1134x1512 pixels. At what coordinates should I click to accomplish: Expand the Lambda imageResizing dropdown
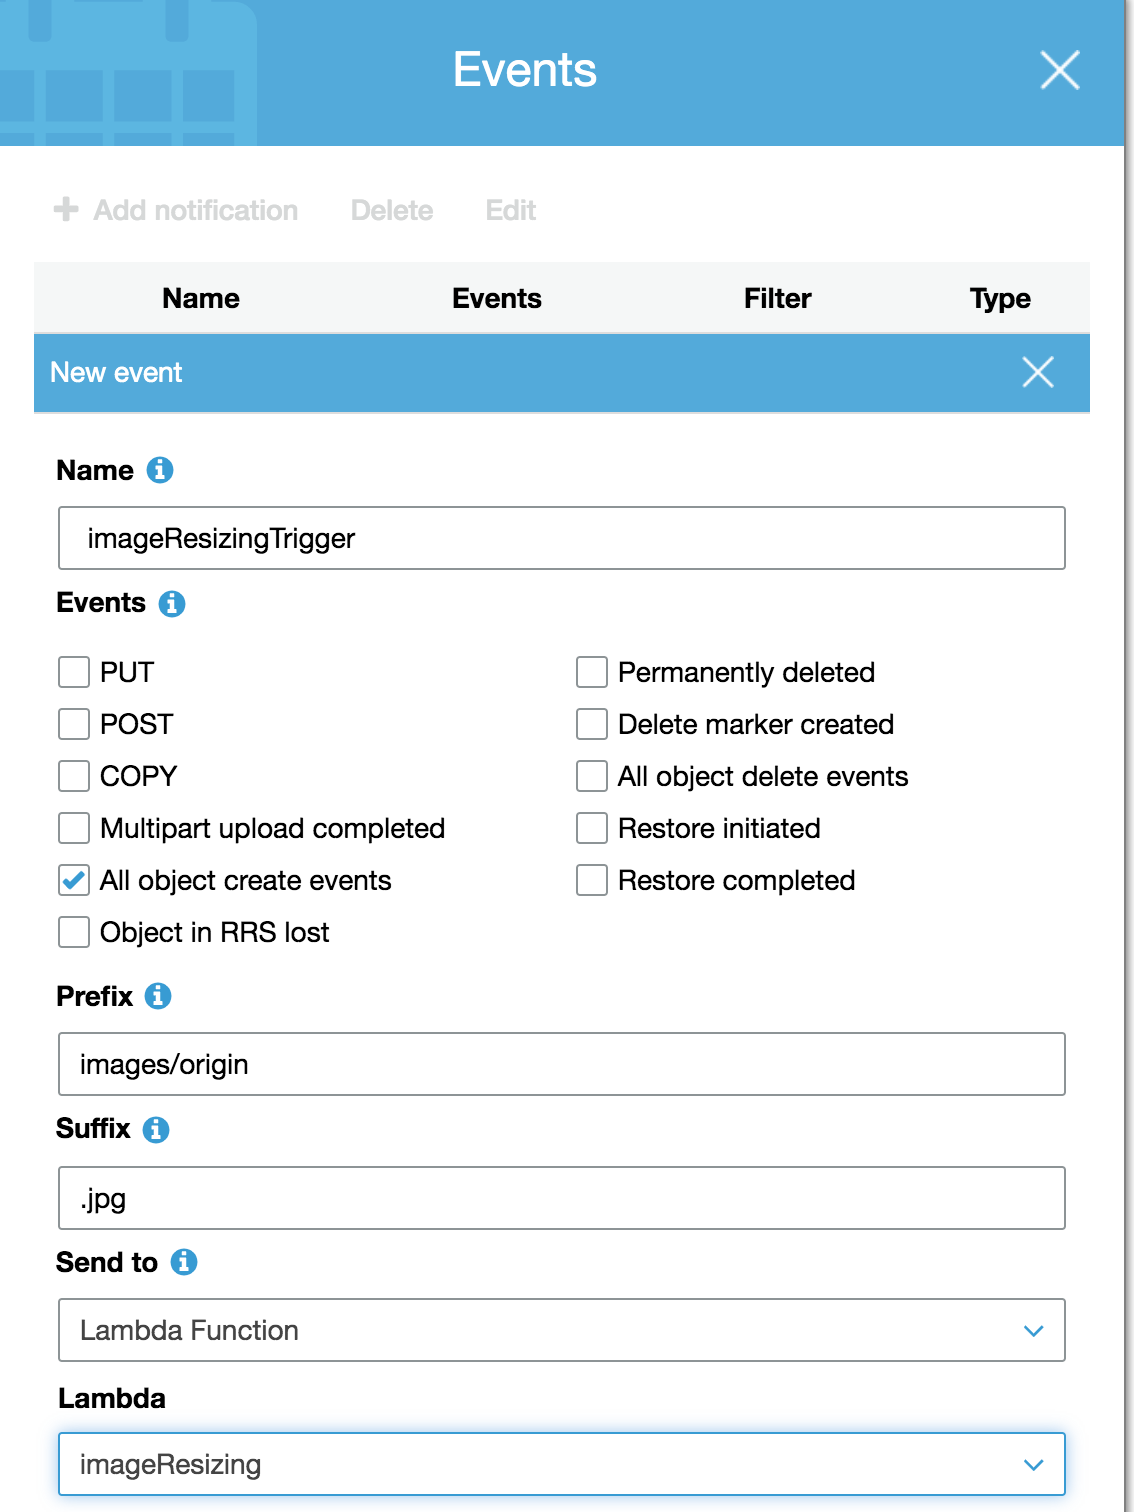(561, 1464)
